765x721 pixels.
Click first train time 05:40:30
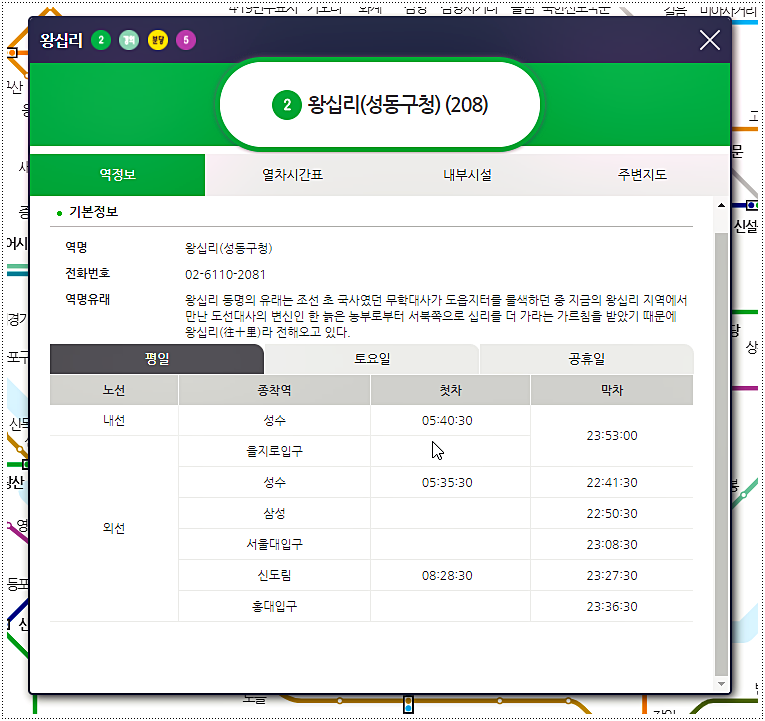[x=447, y=421]
